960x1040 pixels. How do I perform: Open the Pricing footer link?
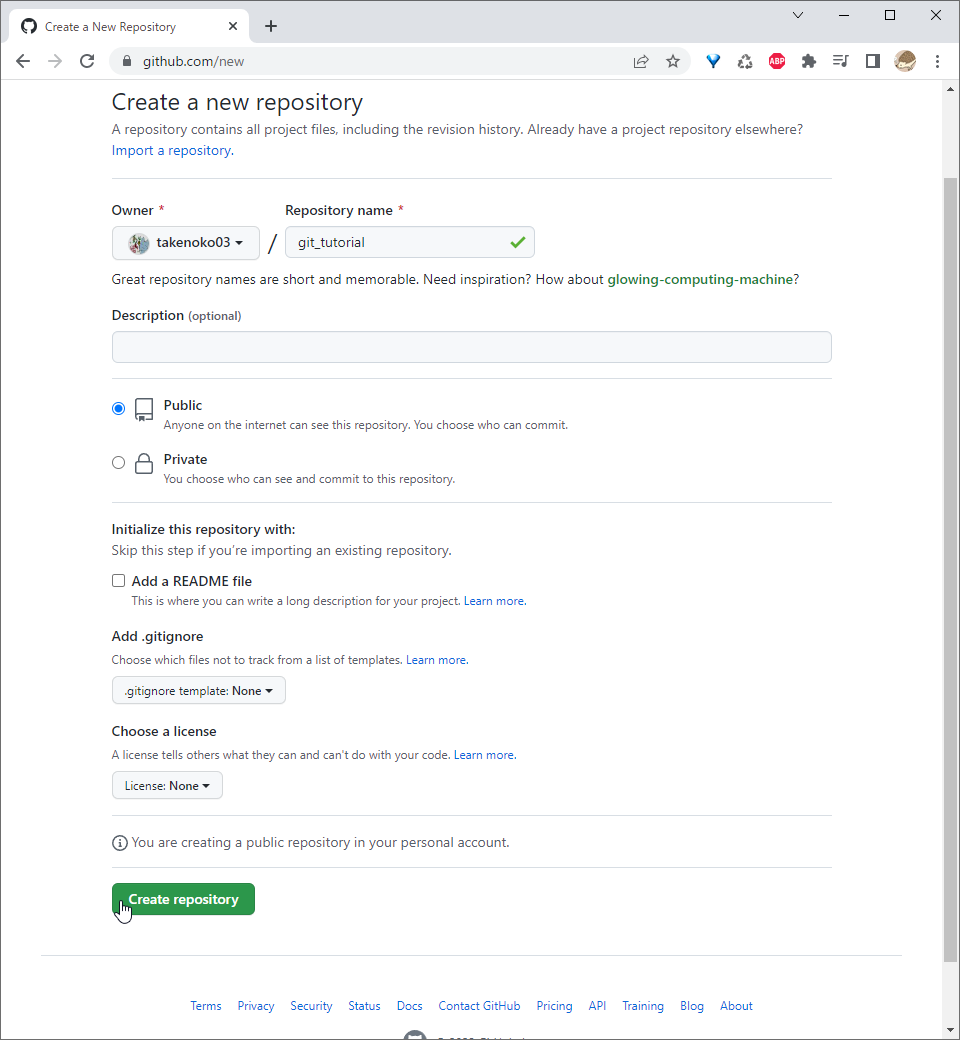point(555,1006)
